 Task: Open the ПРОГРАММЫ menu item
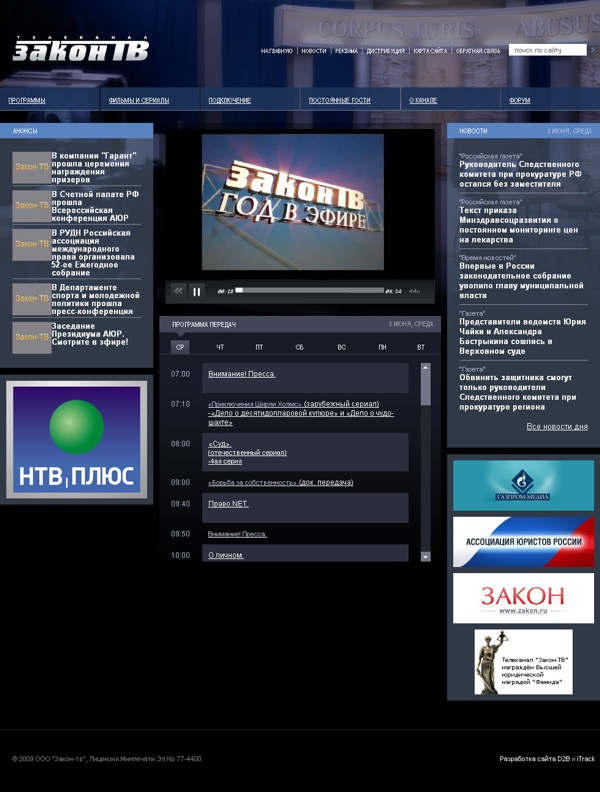[x=27, y=101]
